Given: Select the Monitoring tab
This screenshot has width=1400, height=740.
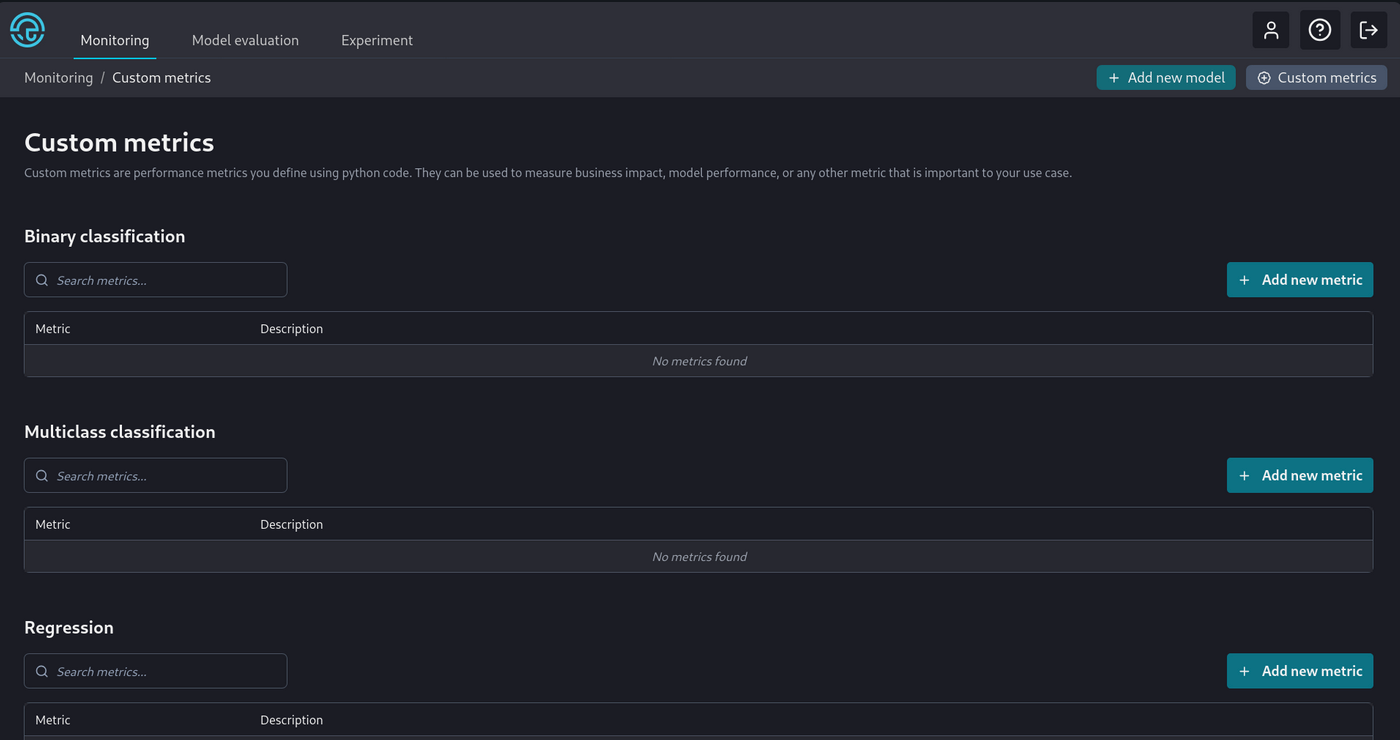Looking at the screenshot, I should pos(114,40).
